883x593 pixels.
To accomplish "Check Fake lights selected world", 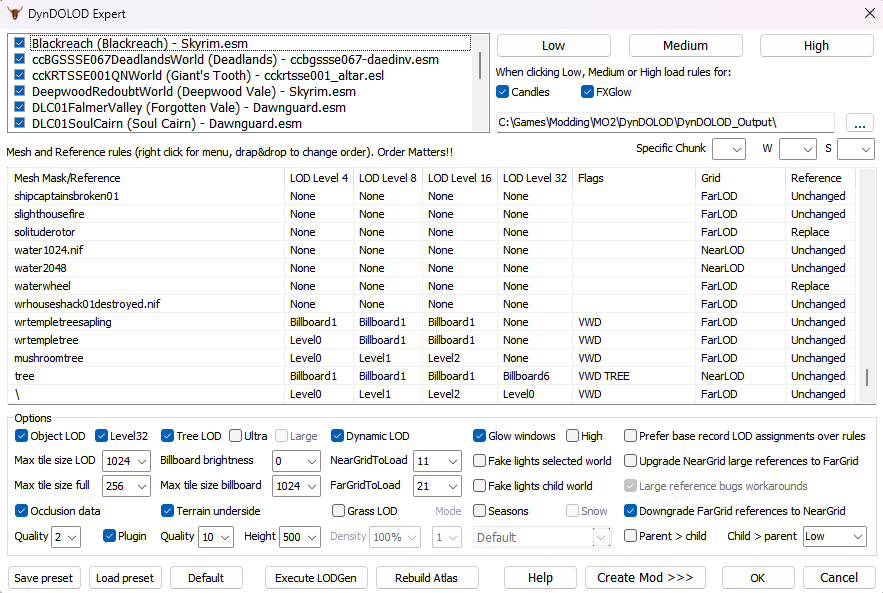I will pos(479,461).
